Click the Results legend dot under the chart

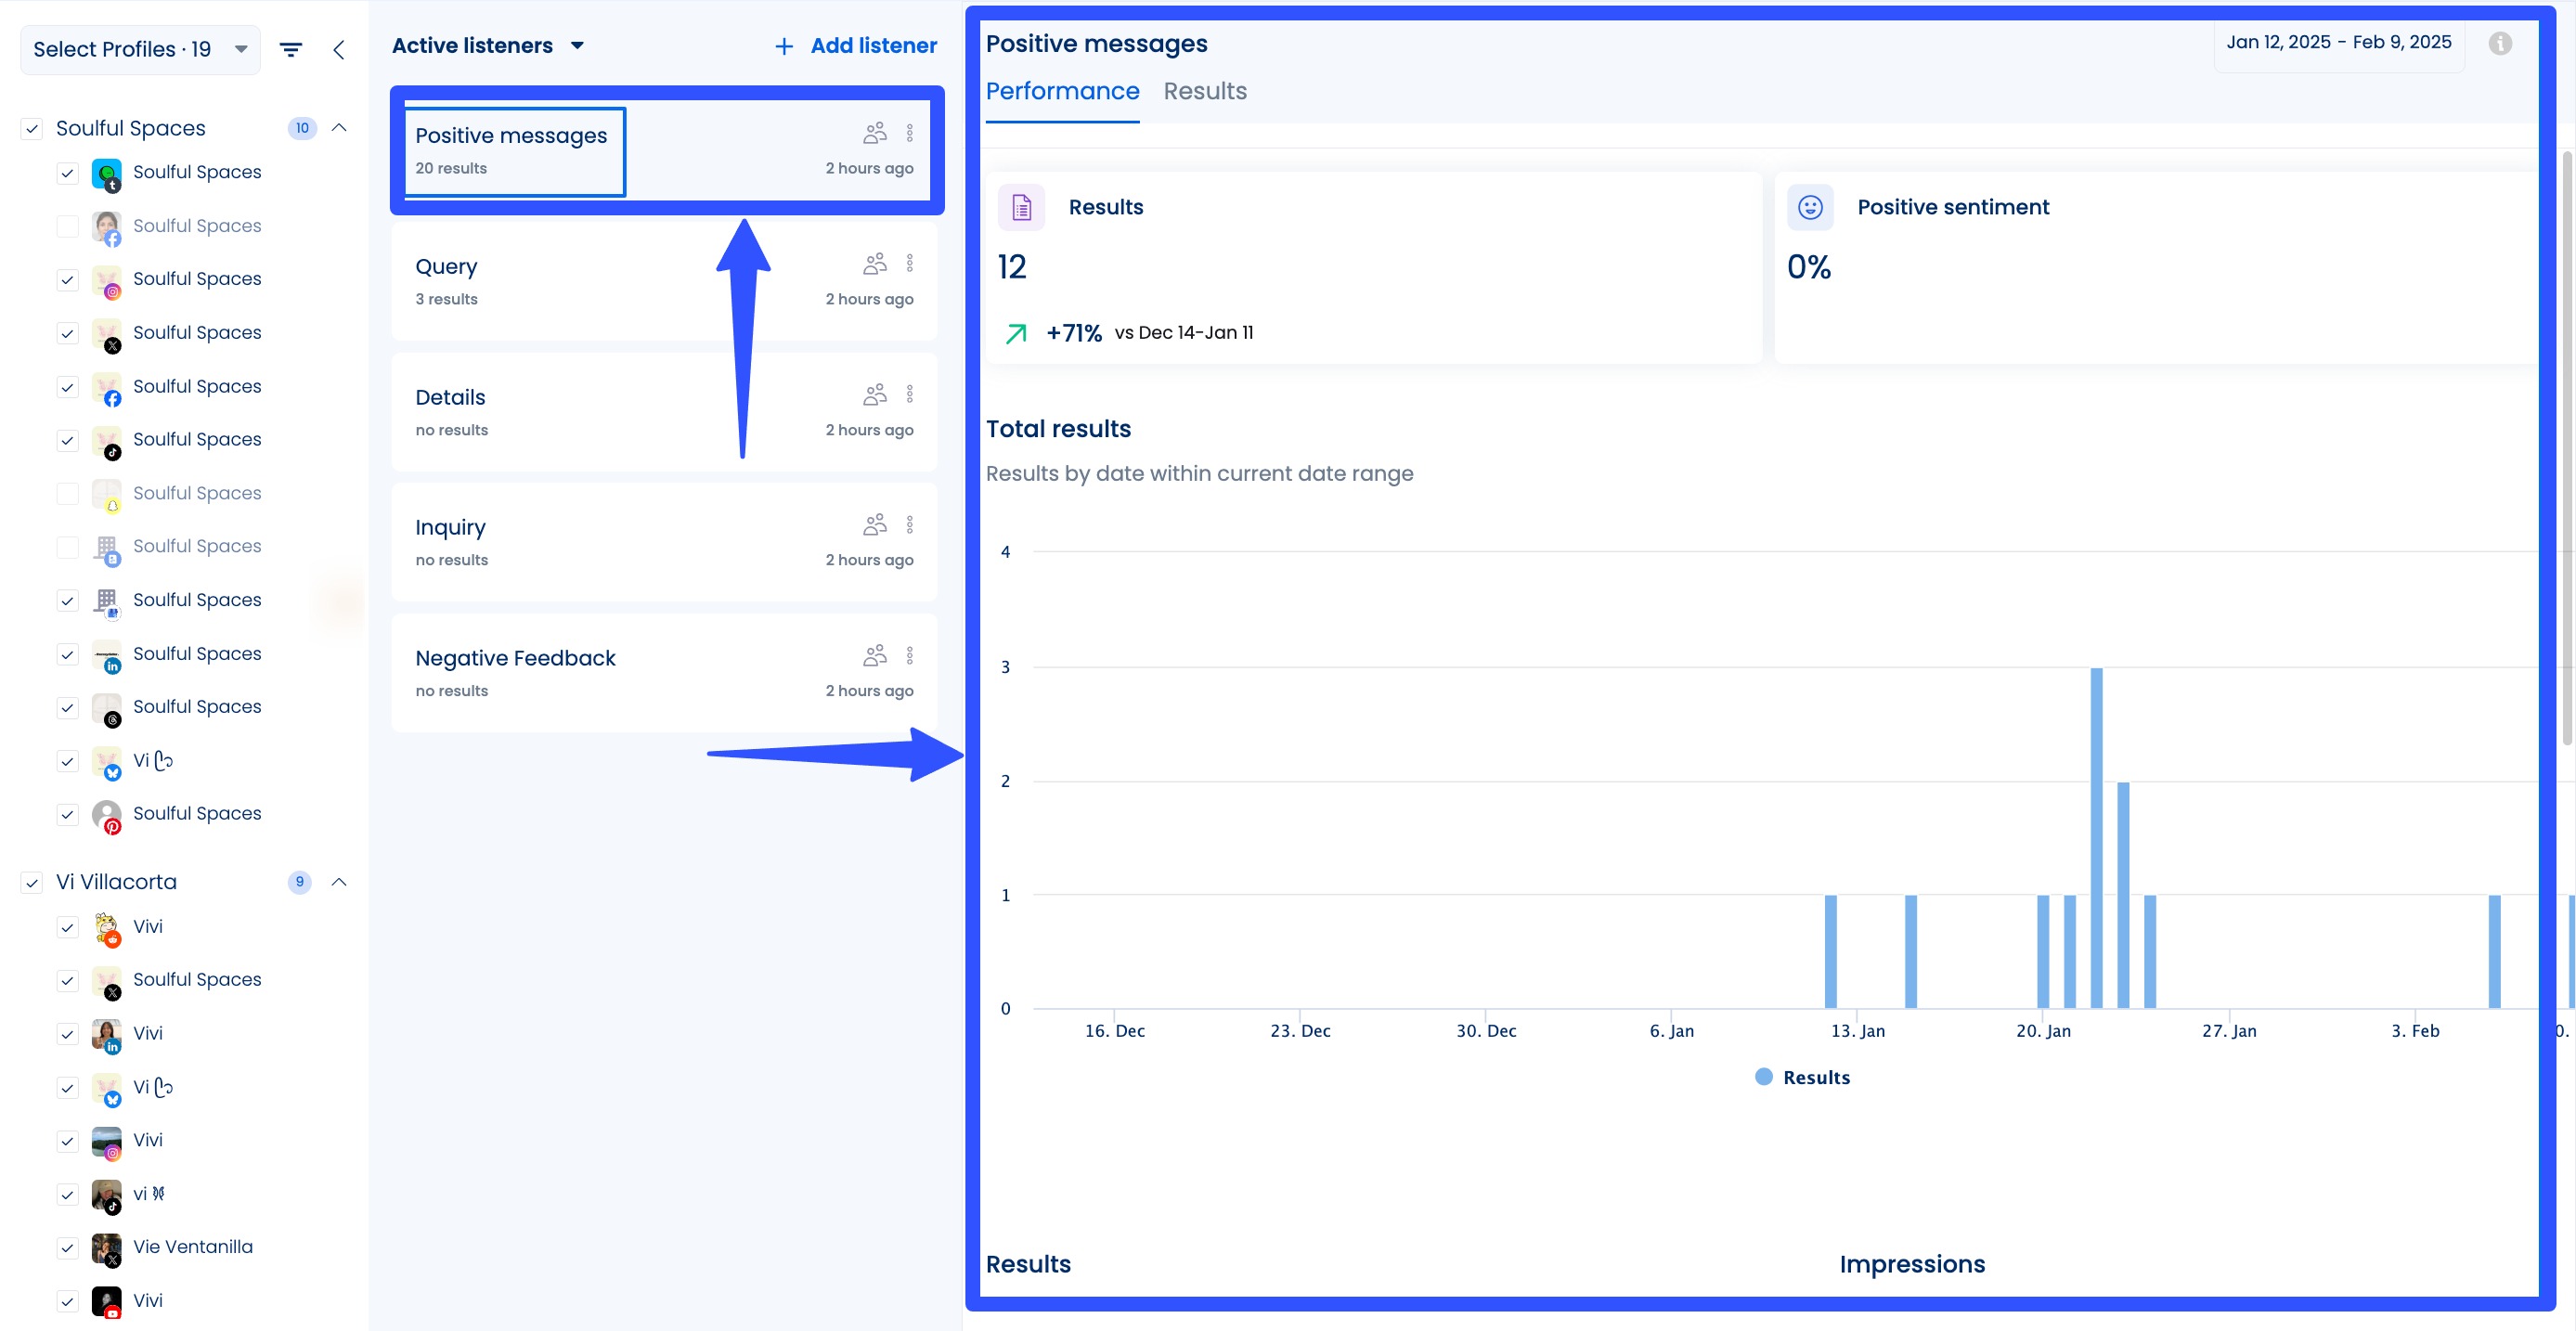pos(1763,1077)
